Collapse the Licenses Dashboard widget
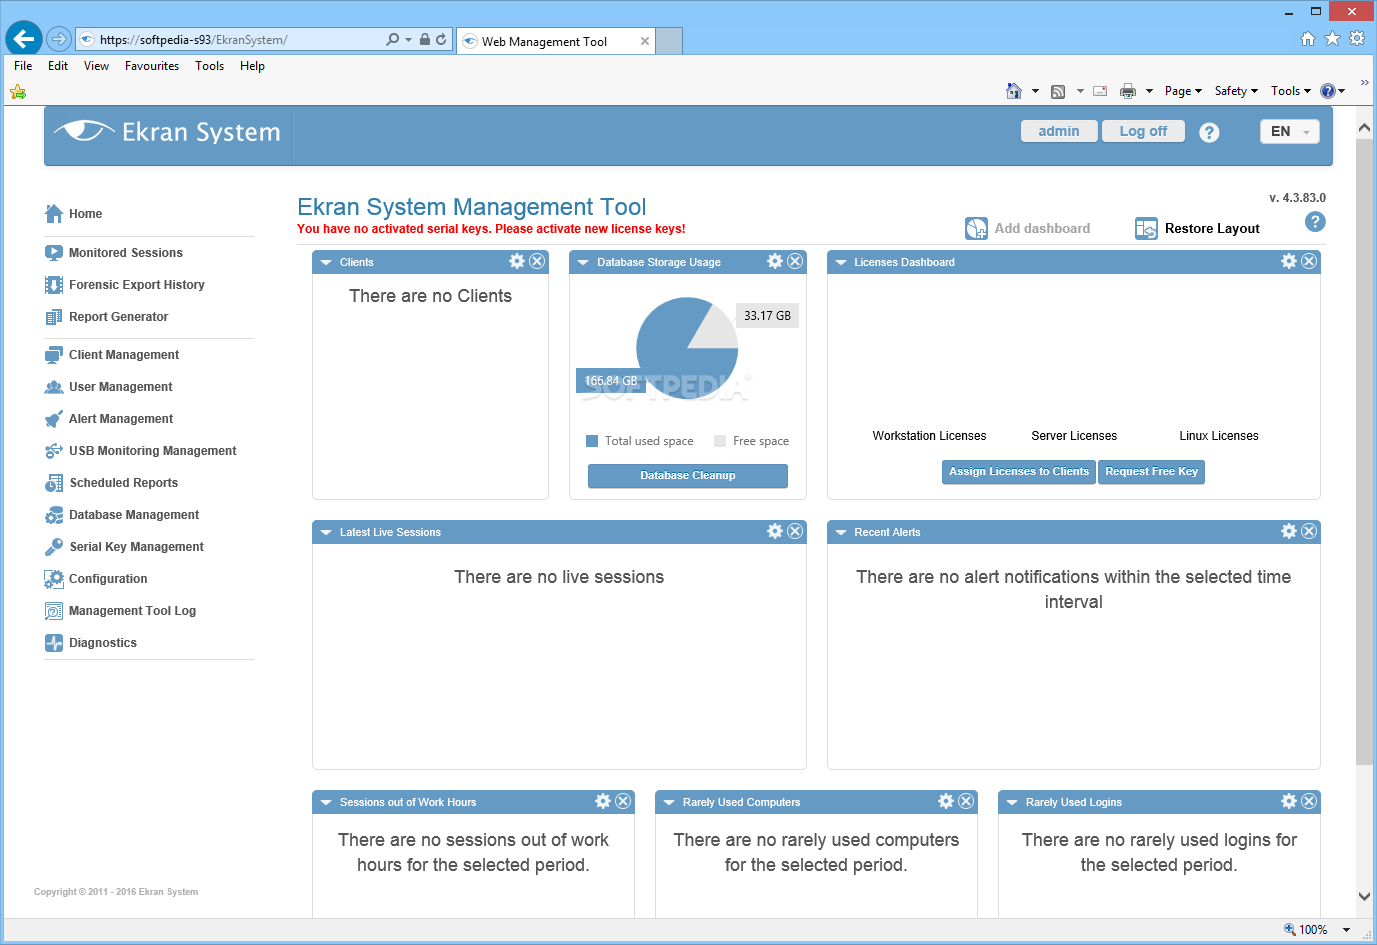Viewport: 1377px width, 945px height. (x=841, y=263)
